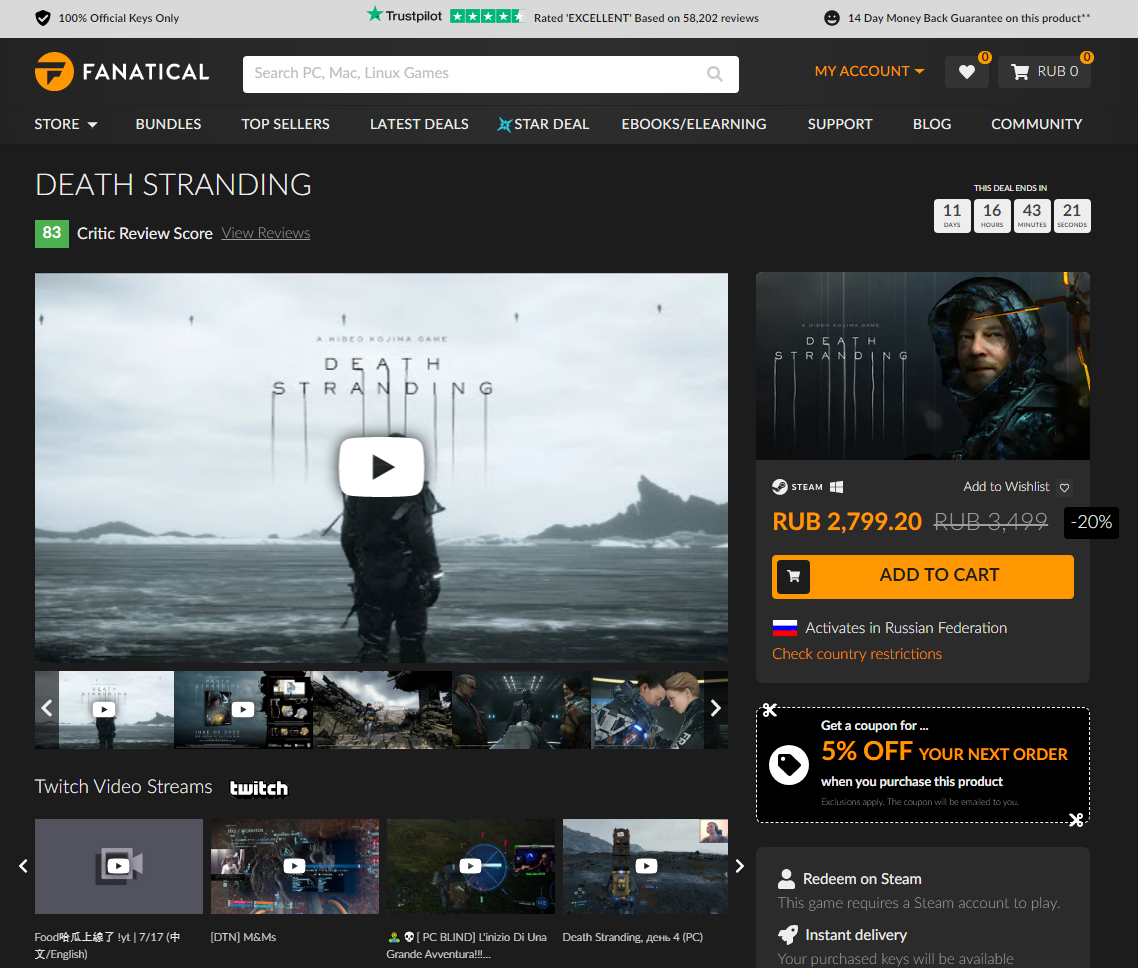
Task: Add Death Stranding to cart
Action: pyautogui.click(x=922, y=577)
